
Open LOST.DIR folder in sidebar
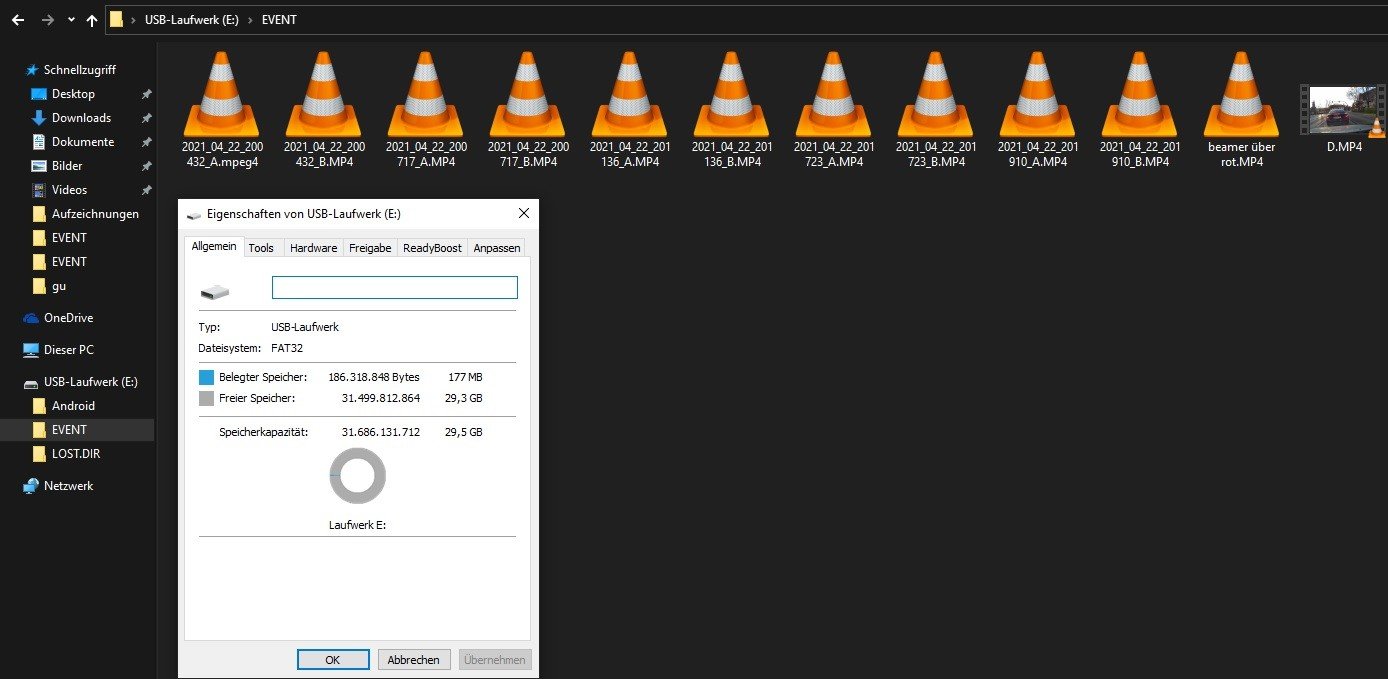[x=76, y=454]
